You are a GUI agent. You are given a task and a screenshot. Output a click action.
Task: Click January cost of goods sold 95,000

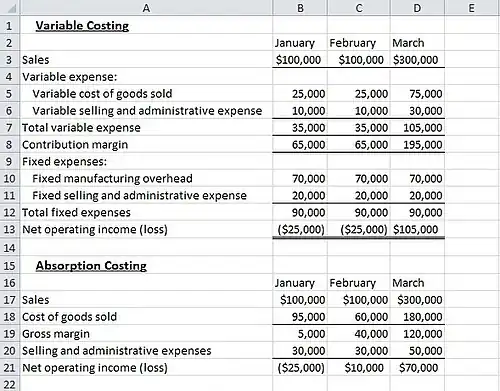[300, 317]
